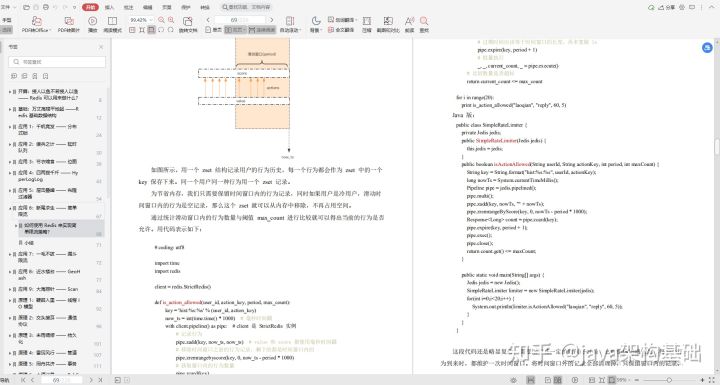Open the auto-scroll tool

290,24
